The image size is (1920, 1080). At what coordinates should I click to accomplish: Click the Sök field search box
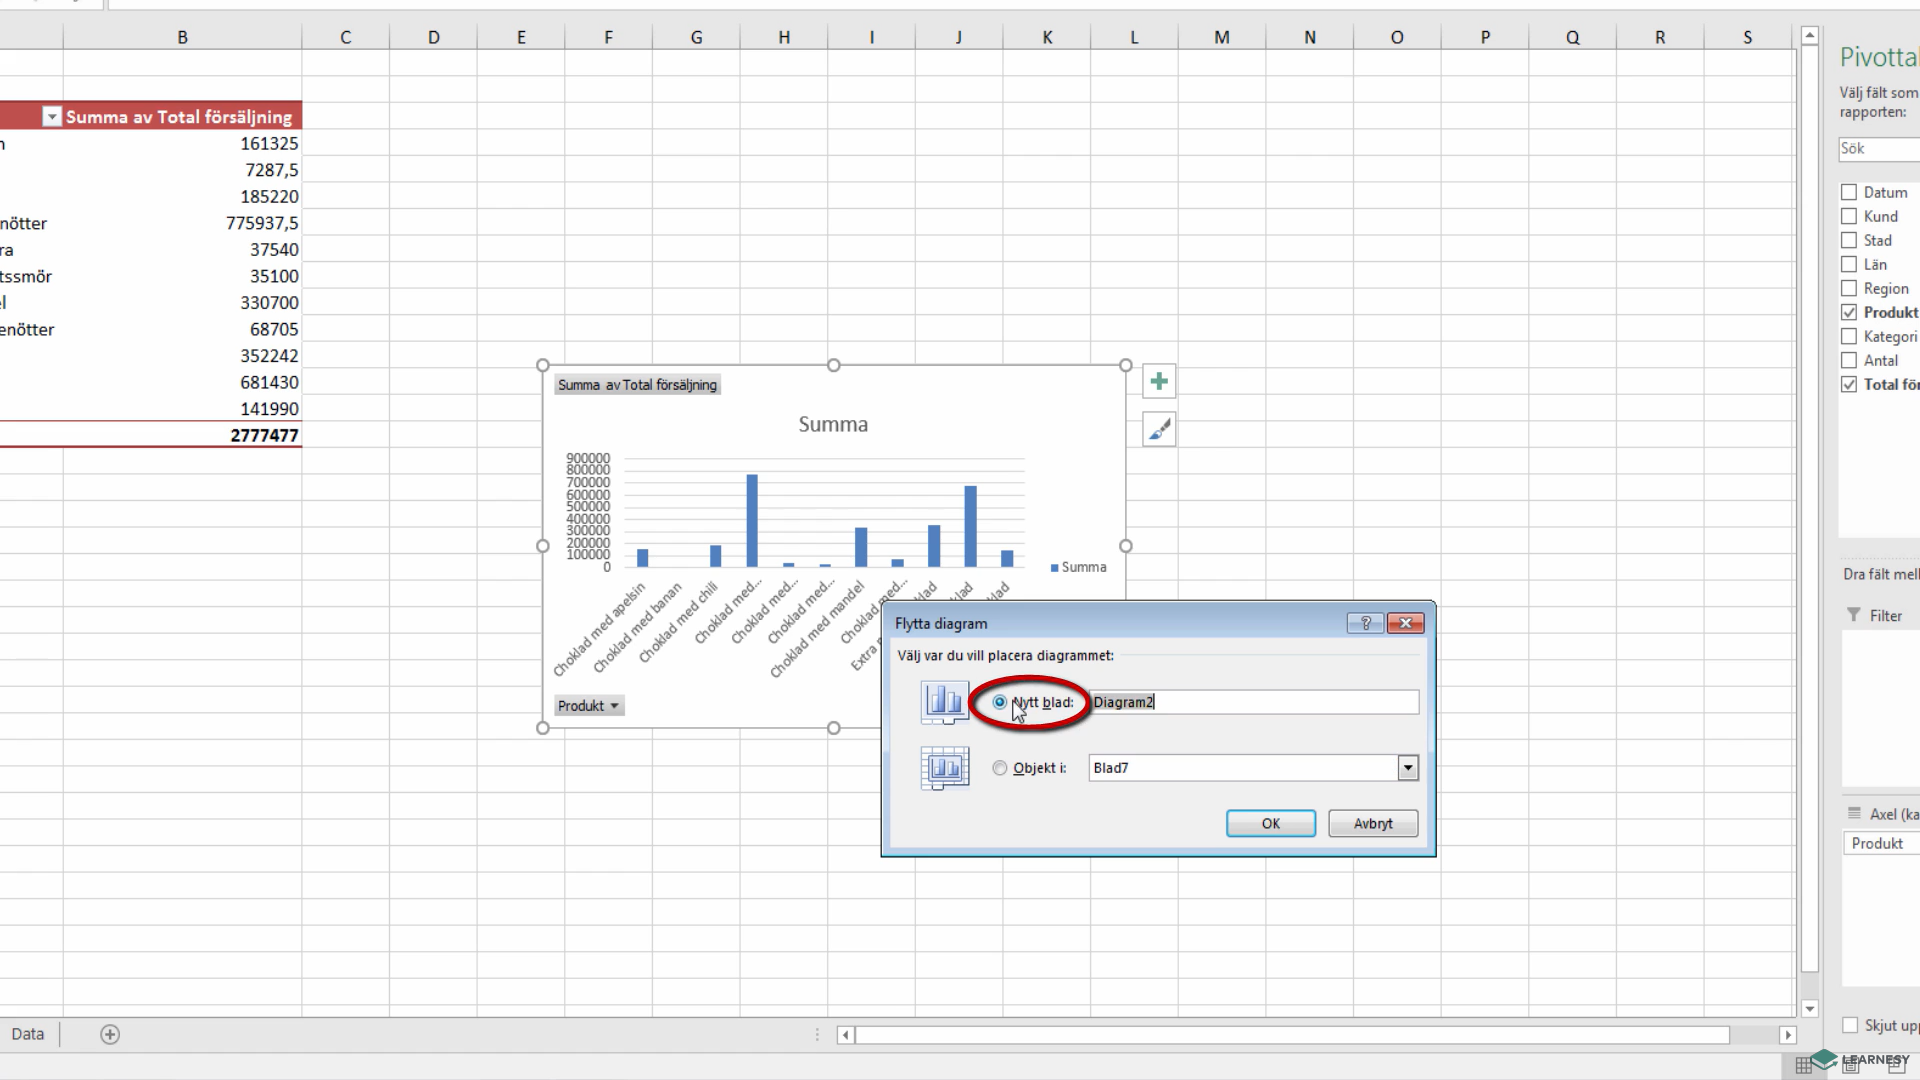click(x=1879, y=148)
